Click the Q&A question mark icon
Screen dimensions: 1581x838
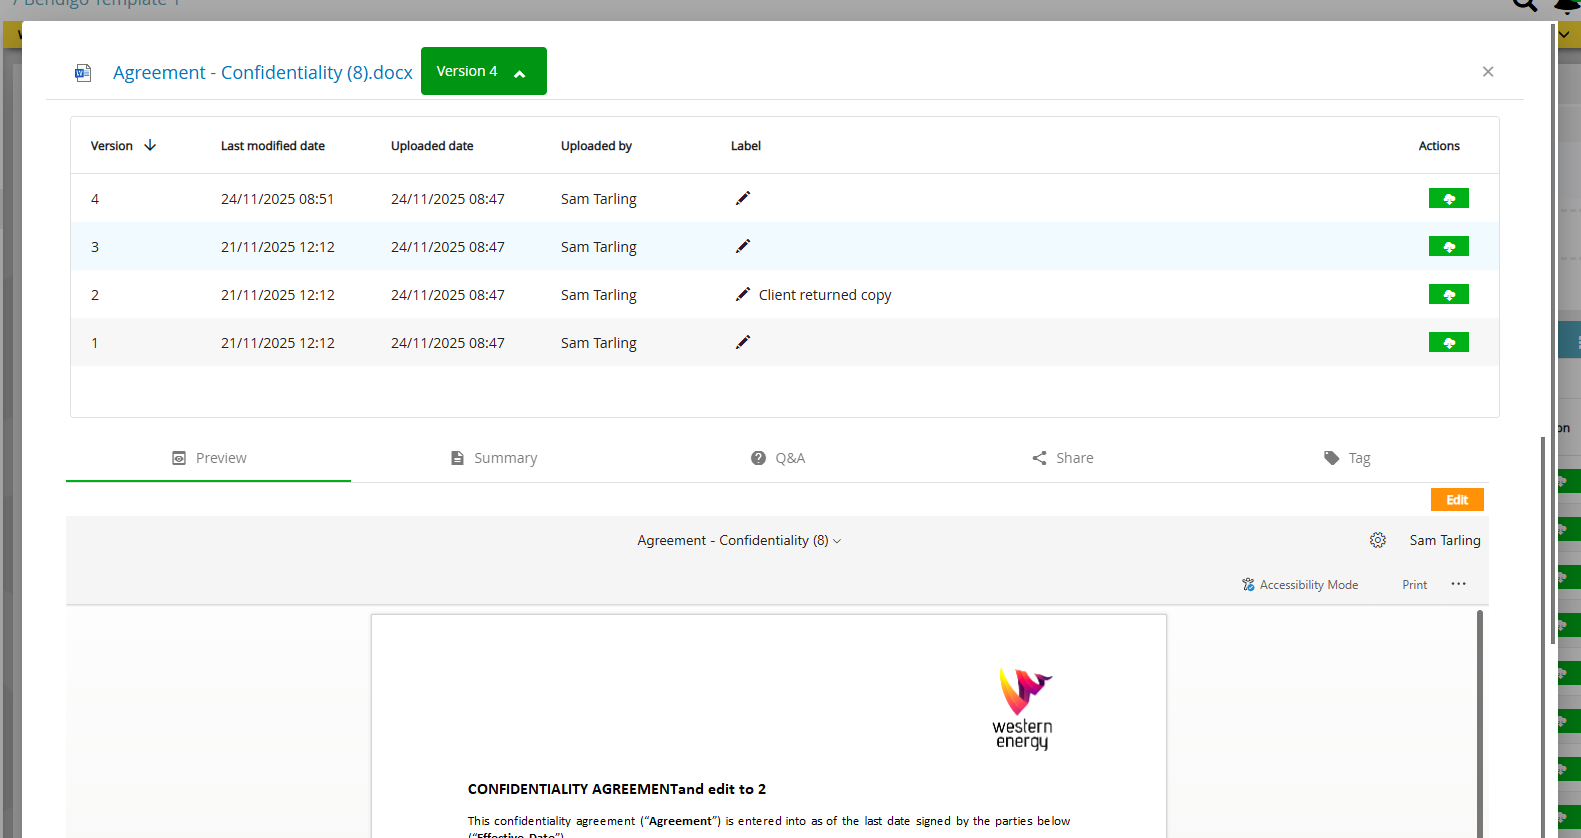[758, 458]
